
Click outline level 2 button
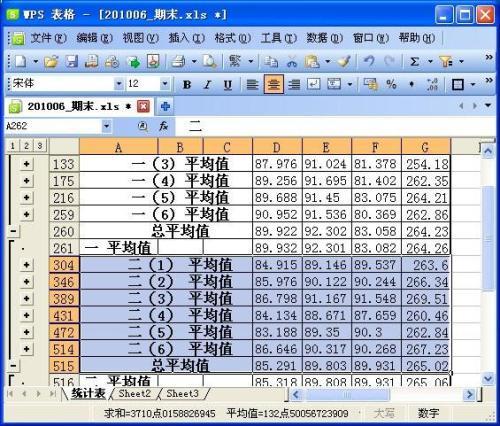26,146
